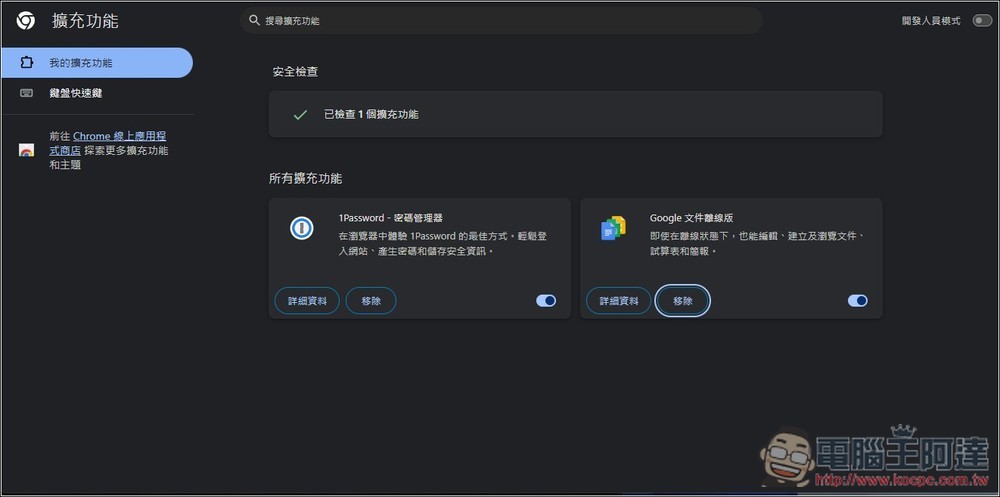Click the Chrome logo in the header
1000x497 pixels.
pyautogui.click(x=26, y=21)
